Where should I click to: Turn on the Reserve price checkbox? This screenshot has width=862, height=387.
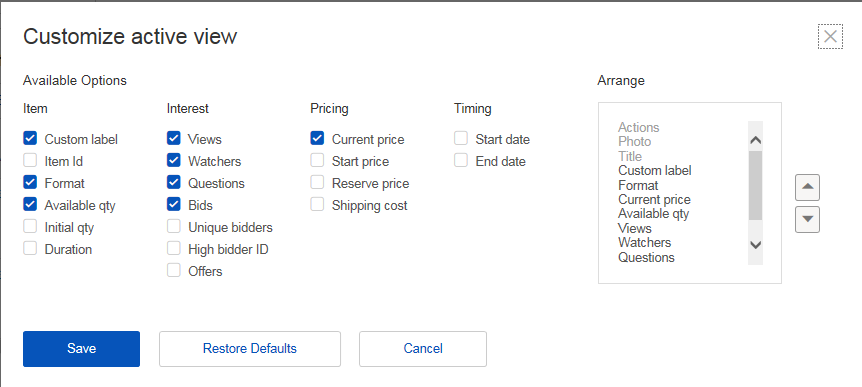317,183
